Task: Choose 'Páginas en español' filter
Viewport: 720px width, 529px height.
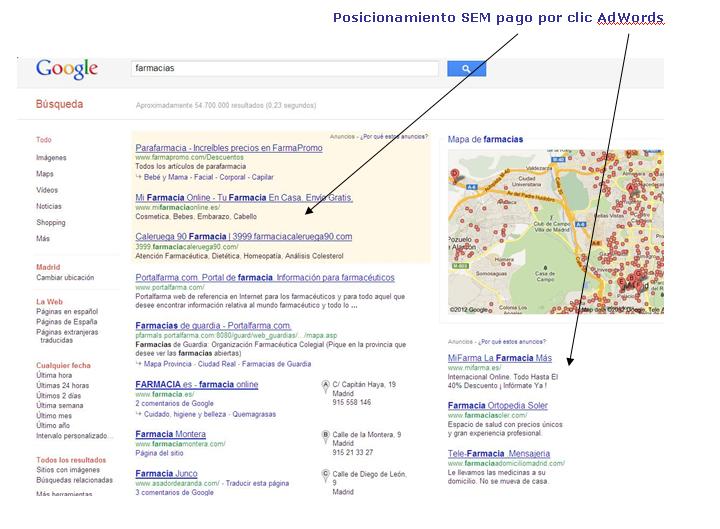Action: pos(67,311)
